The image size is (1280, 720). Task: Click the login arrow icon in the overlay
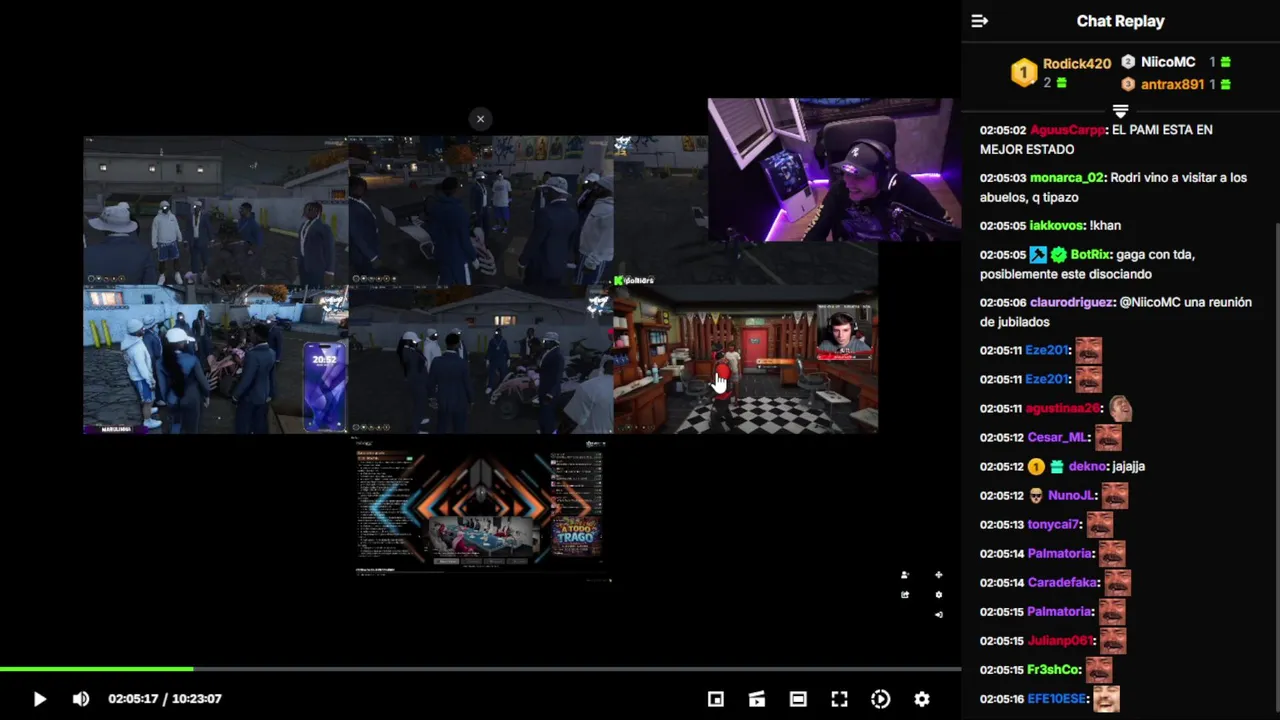coord(938,614)
